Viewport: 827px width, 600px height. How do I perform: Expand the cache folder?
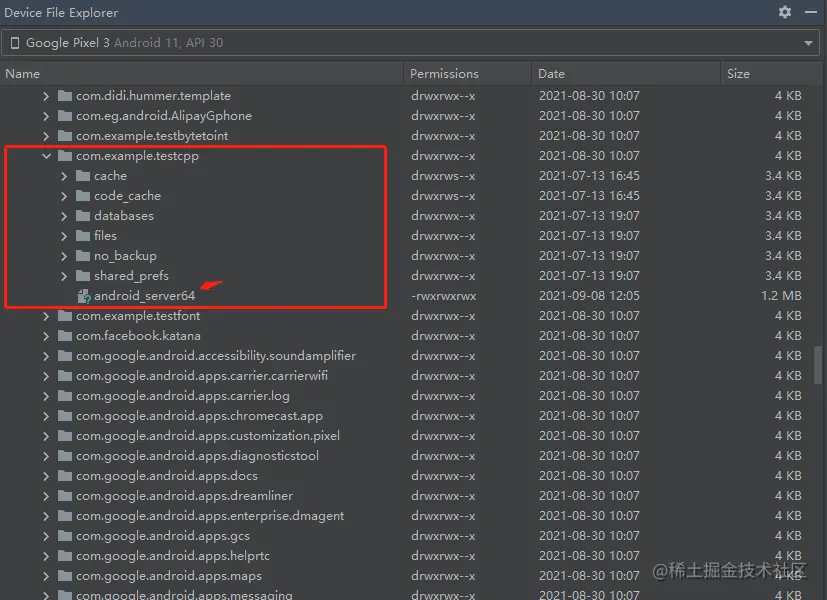(64, 176)
